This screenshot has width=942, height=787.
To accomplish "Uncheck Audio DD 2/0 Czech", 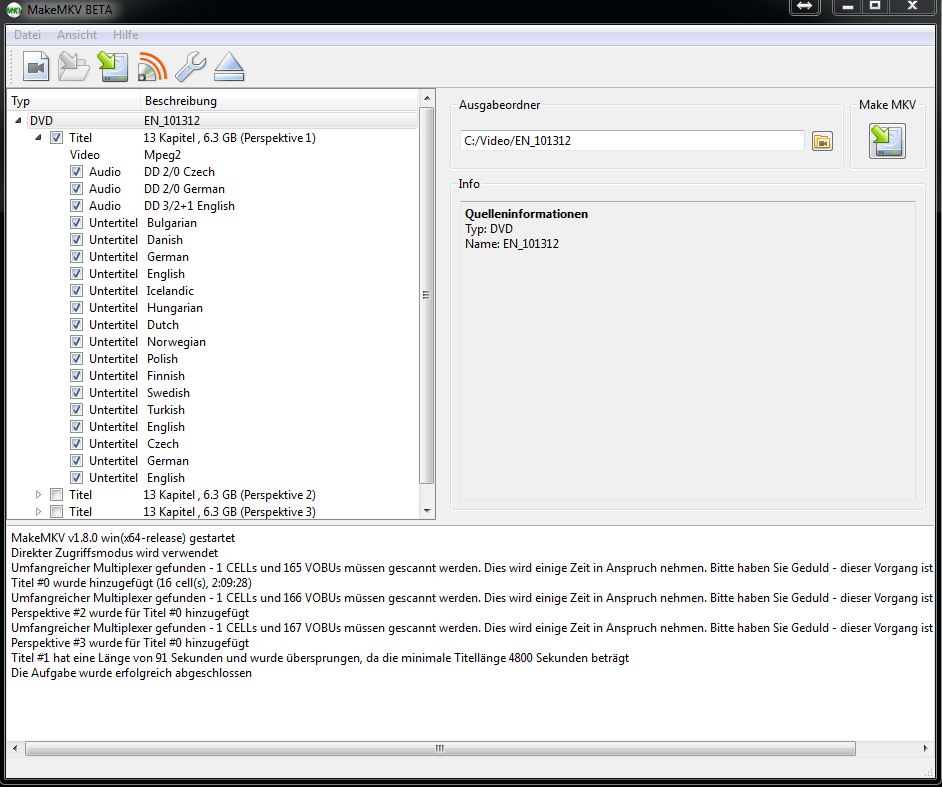I will [76, 172].
